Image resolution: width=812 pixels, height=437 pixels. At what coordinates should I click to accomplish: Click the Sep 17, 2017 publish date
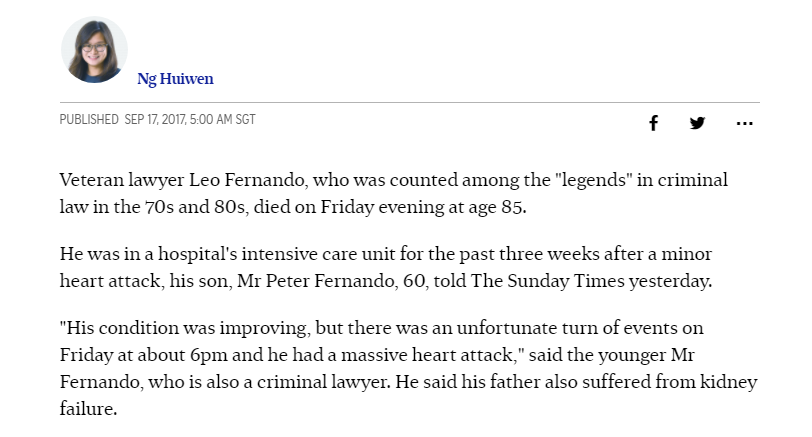point(155,120)
